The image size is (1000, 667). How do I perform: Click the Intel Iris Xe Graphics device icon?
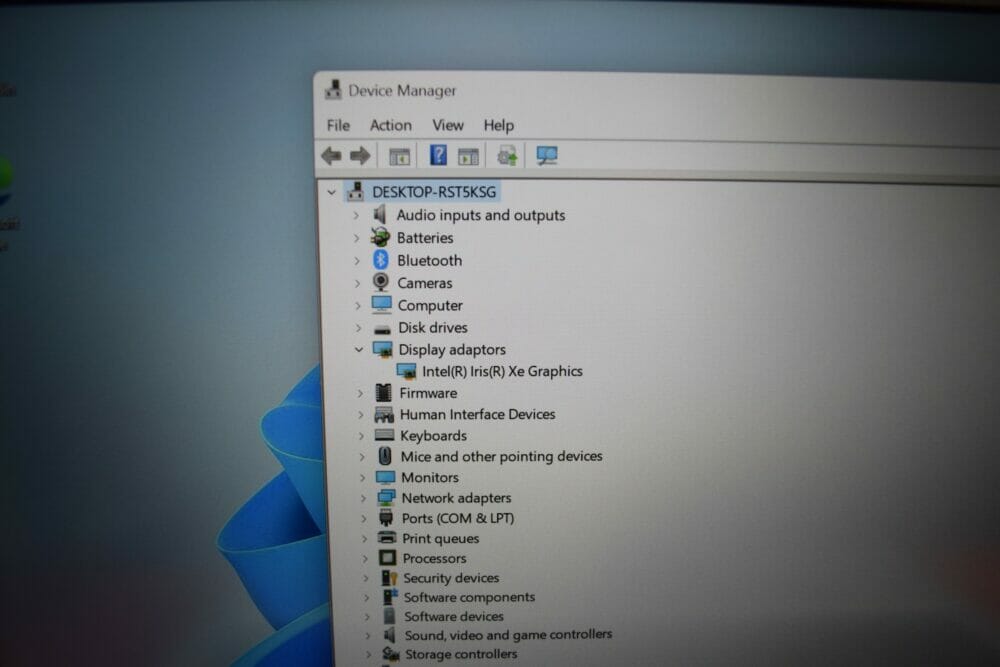[406, 371]
